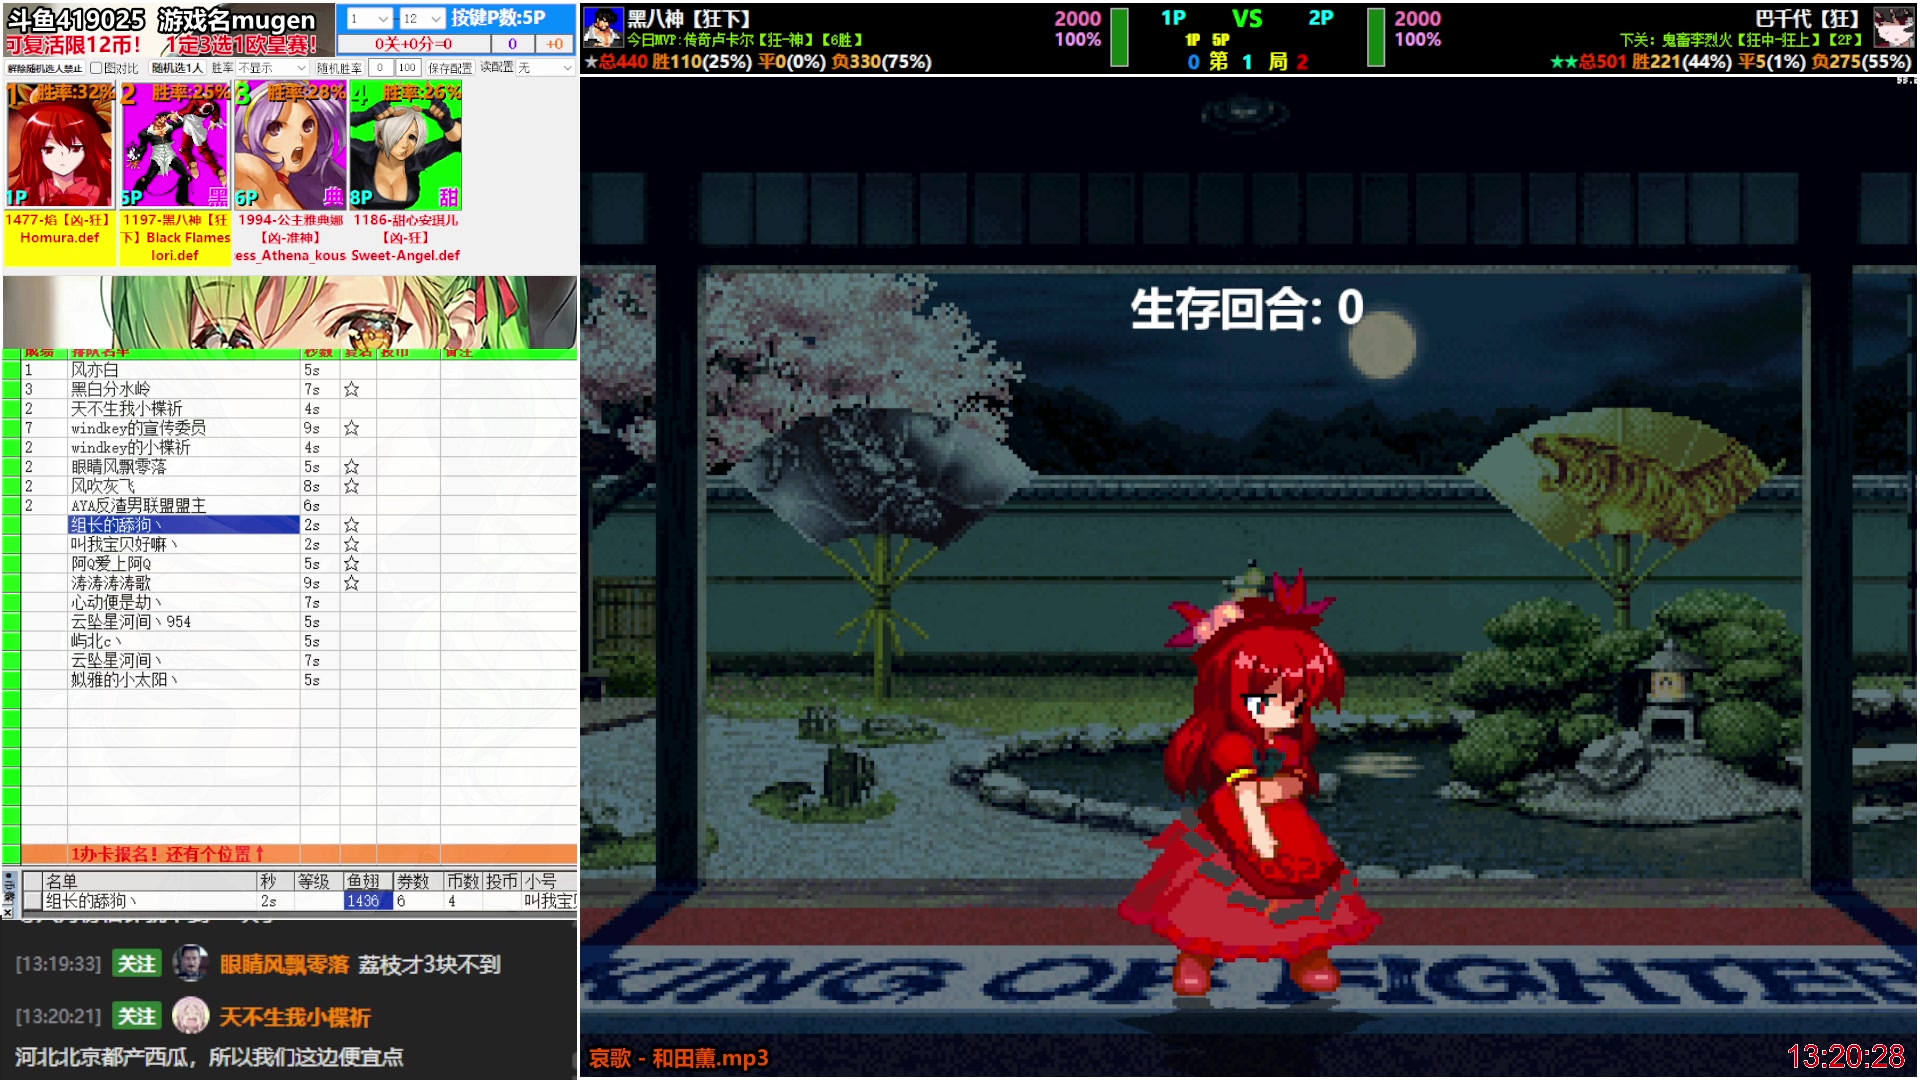1920x1080 pixels.
Task: Click the purple 0 counter button
Action: click(513, 44)
